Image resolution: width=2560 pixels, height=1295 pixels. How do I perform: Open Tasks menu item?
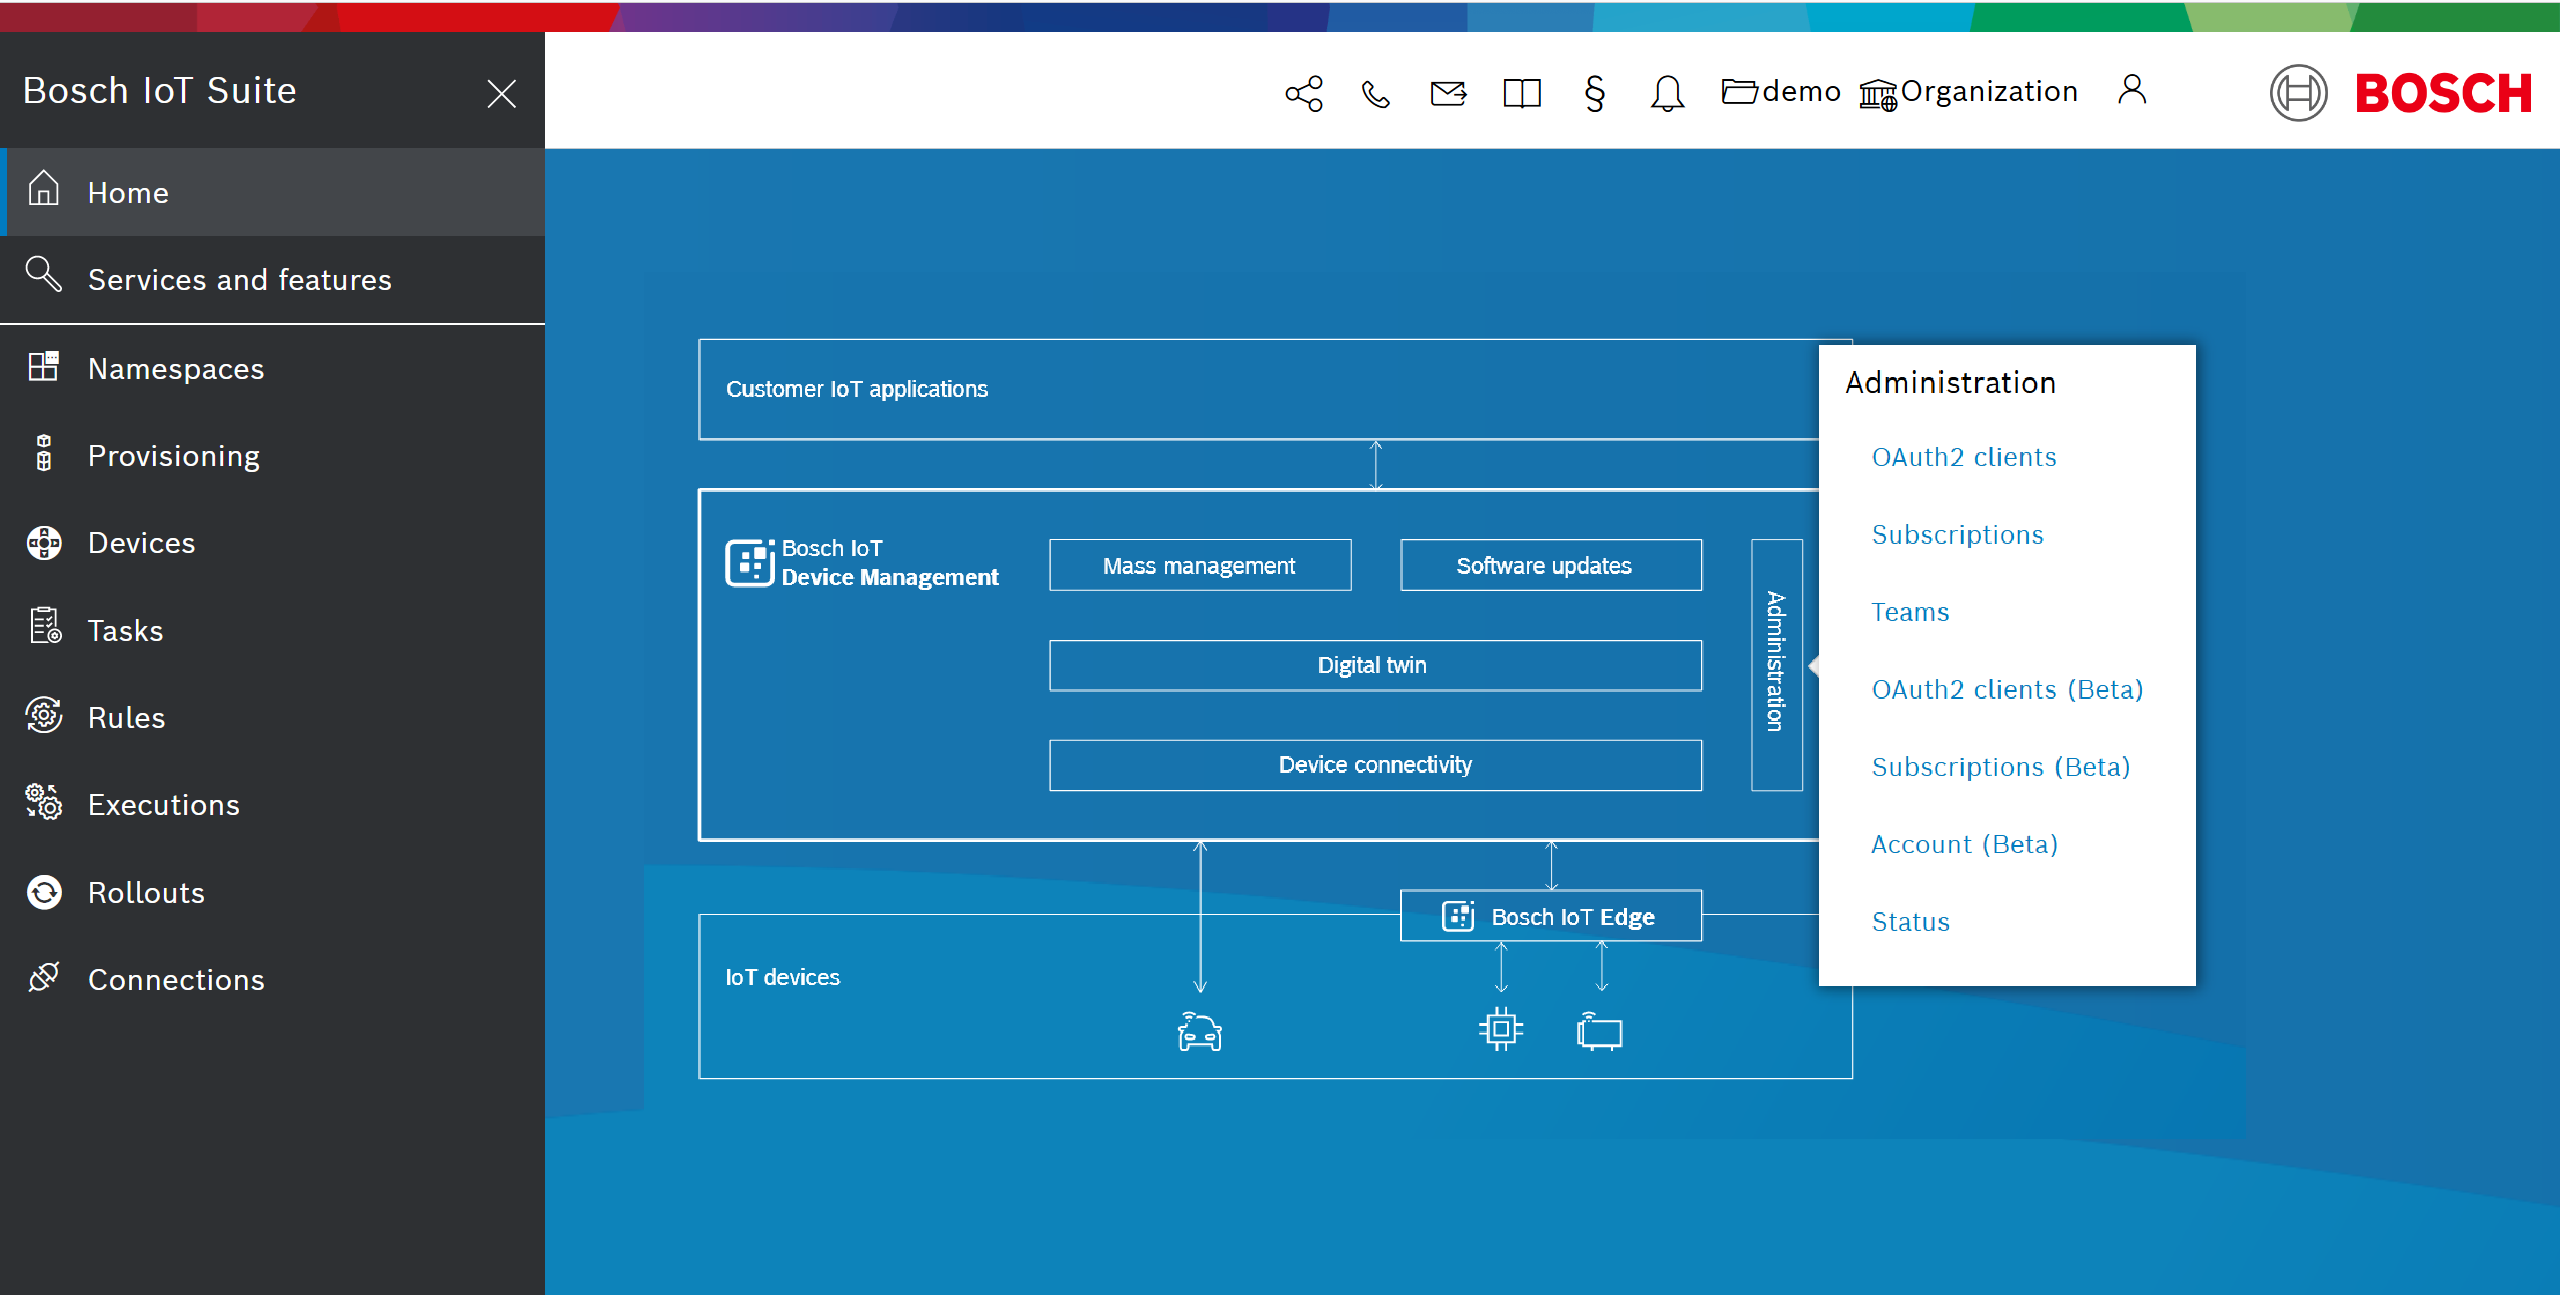coord(272,631)
